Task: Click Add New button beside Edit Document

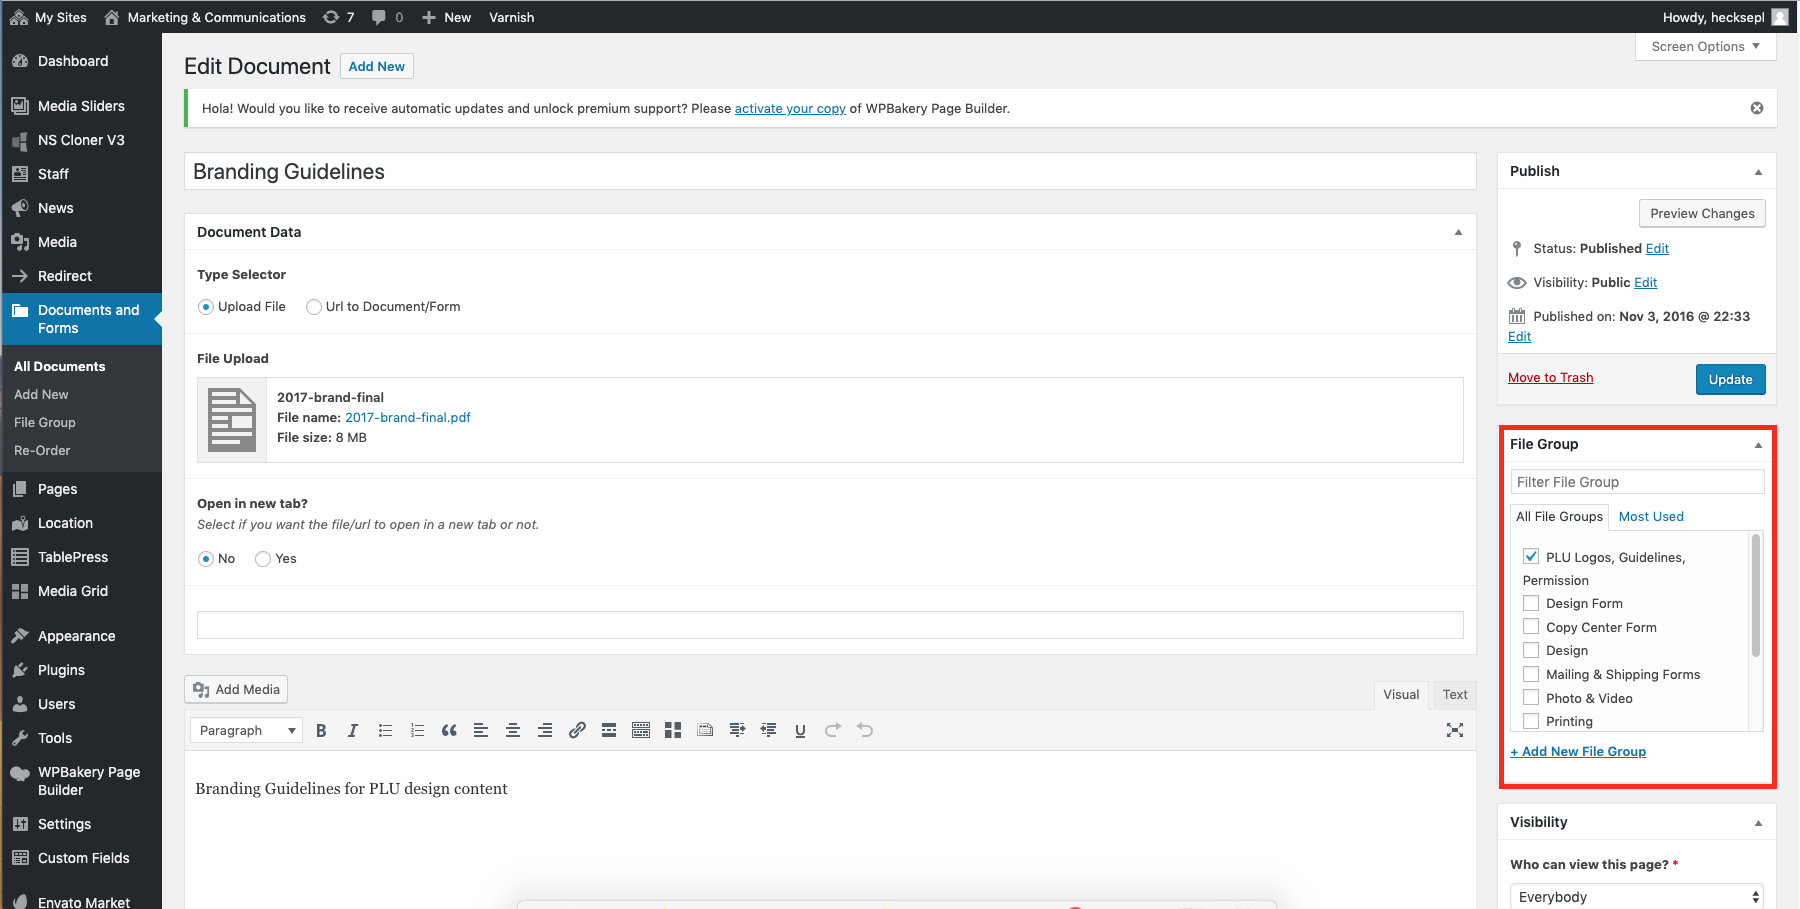Action: pyautogui.click(x=377, y=66)
